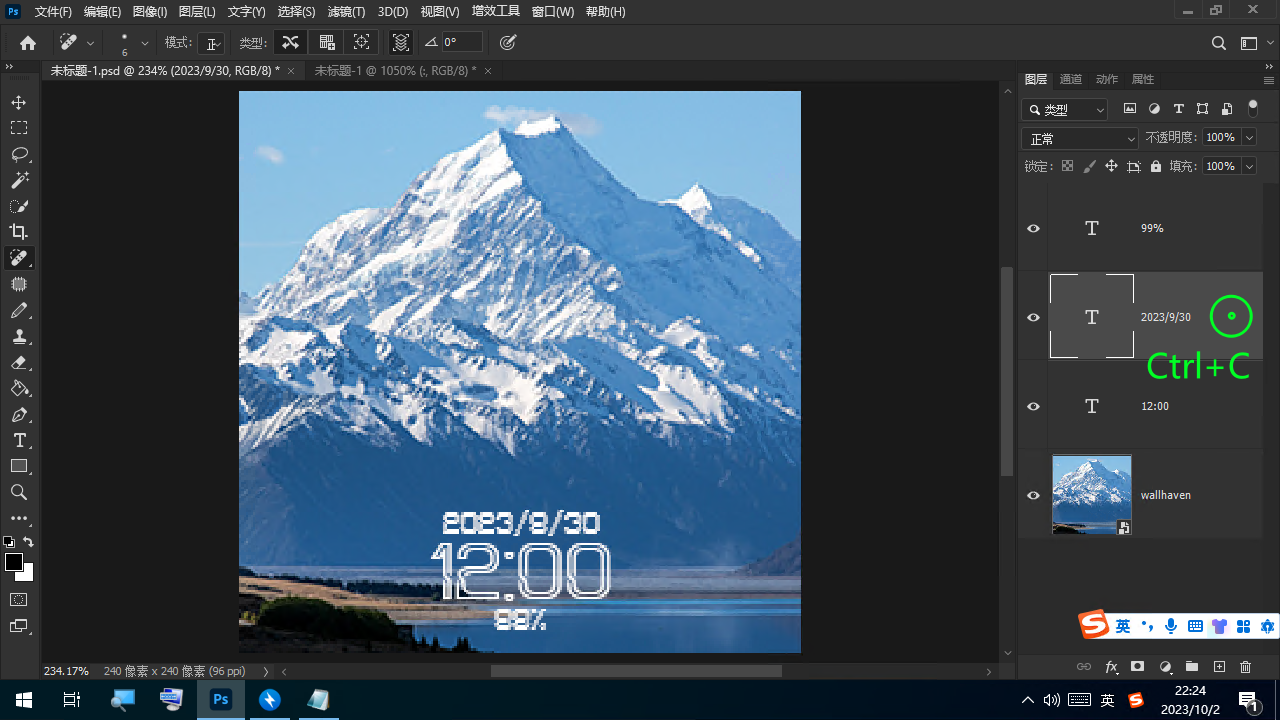Image resolution: width=1280 pixels, height=720 pixels.
Task: Select the Eraser tool
Action: click(19, 362)
